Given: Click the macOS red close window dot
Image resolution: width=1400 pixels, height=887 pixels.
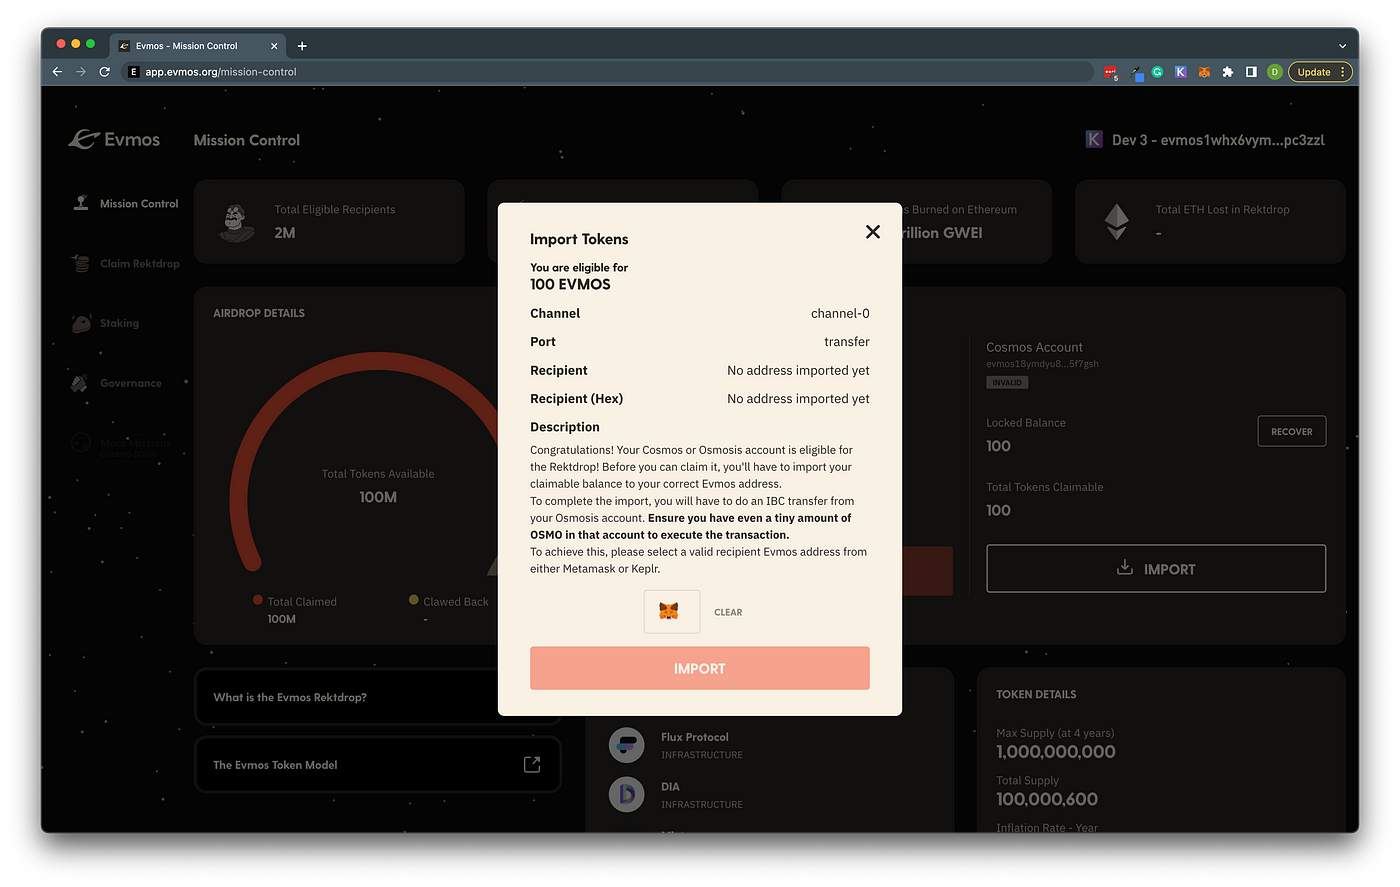Looking at the screenshot, I should tap(61, 44).
